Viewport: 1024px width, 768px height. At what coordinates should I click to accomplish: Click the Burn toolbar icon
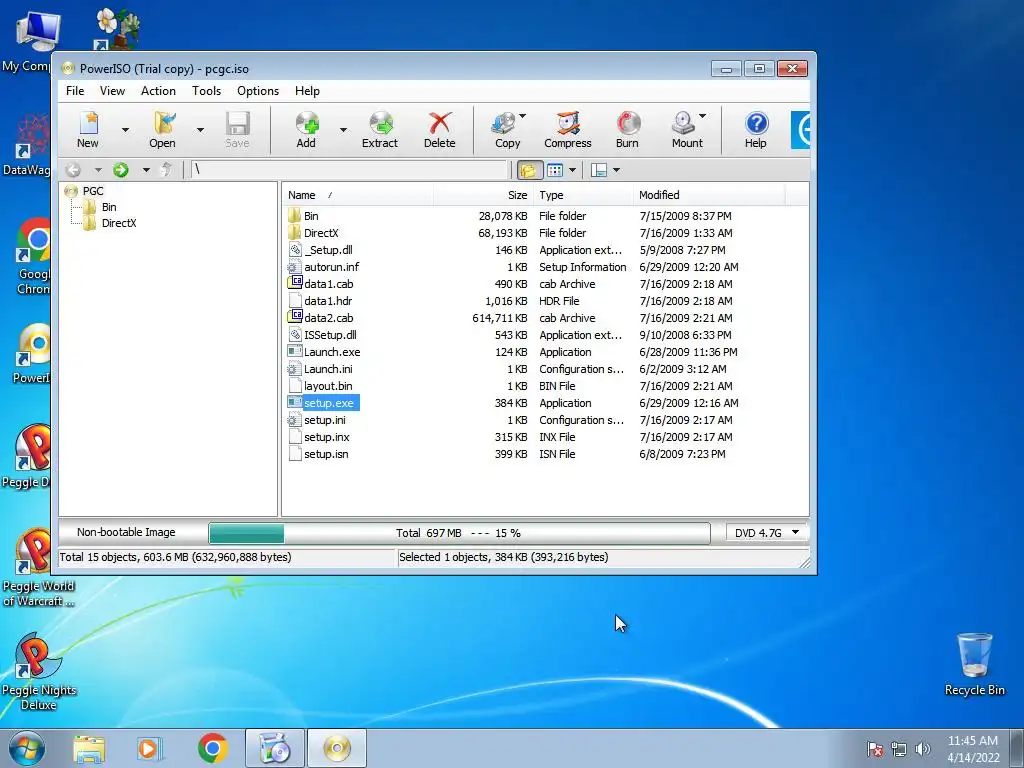pyautogui.click(x=627, y=130)
